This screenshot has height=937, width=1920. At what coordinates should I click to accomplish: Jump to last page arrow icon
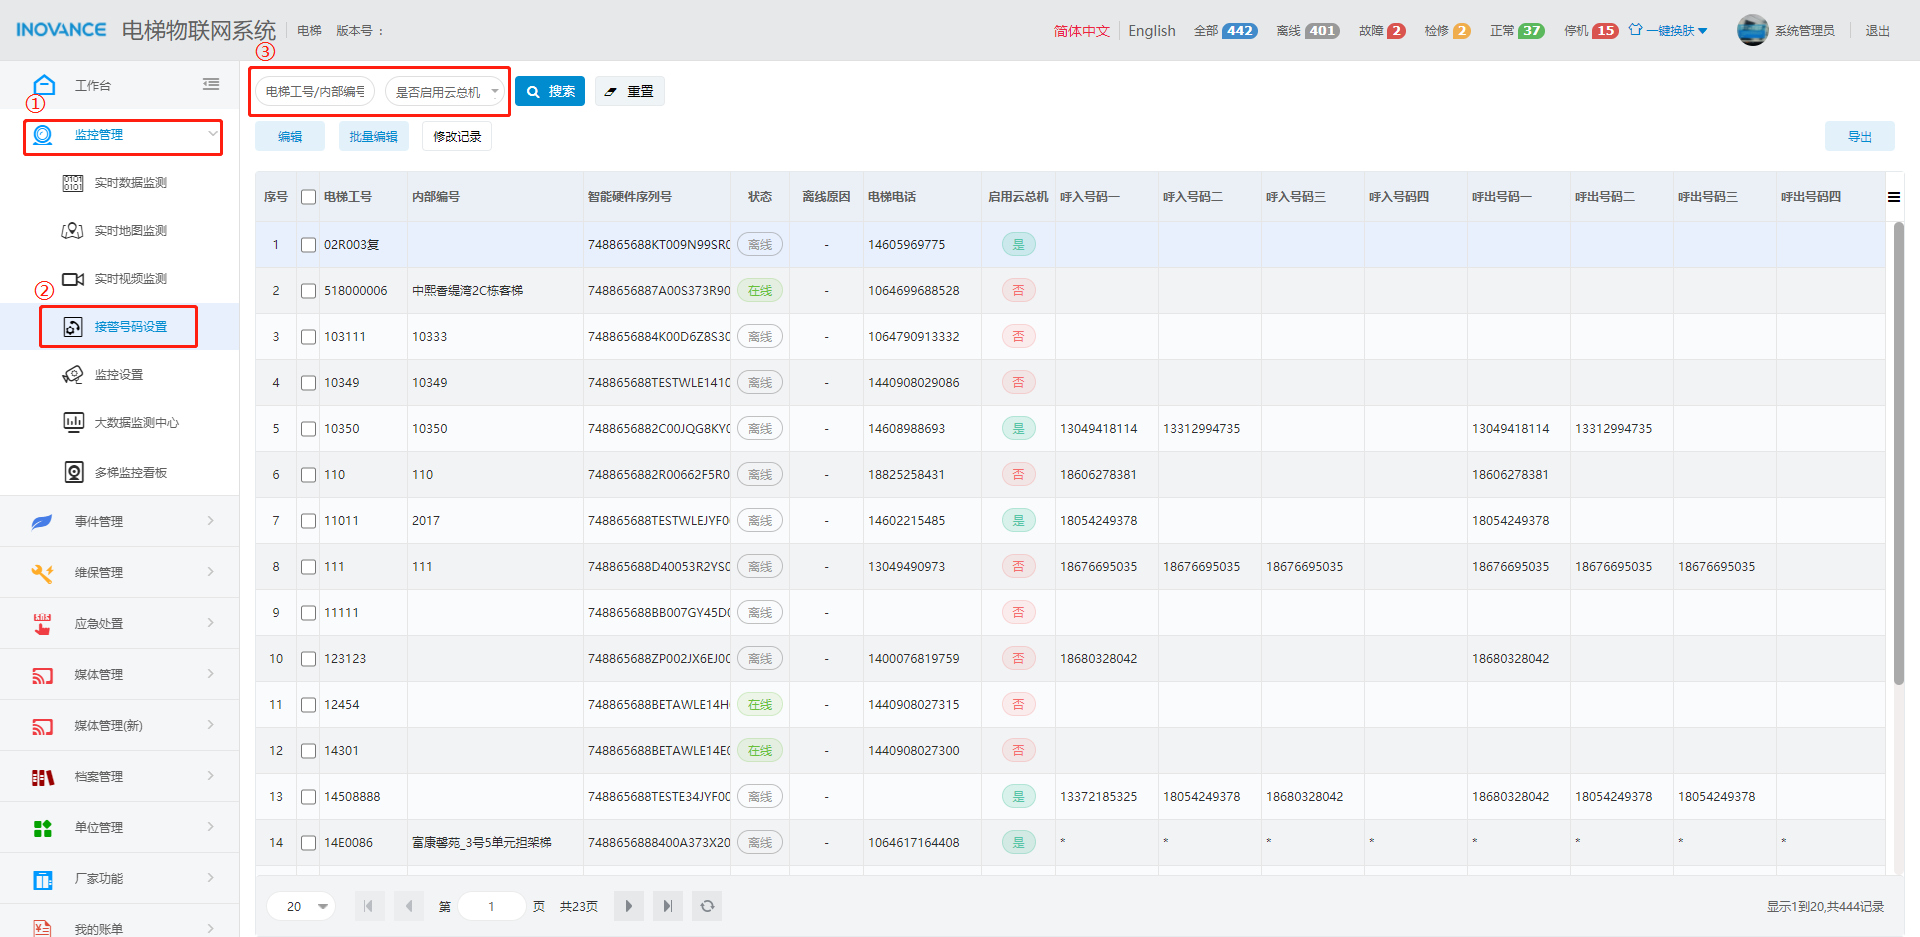(x=667, y=906)
